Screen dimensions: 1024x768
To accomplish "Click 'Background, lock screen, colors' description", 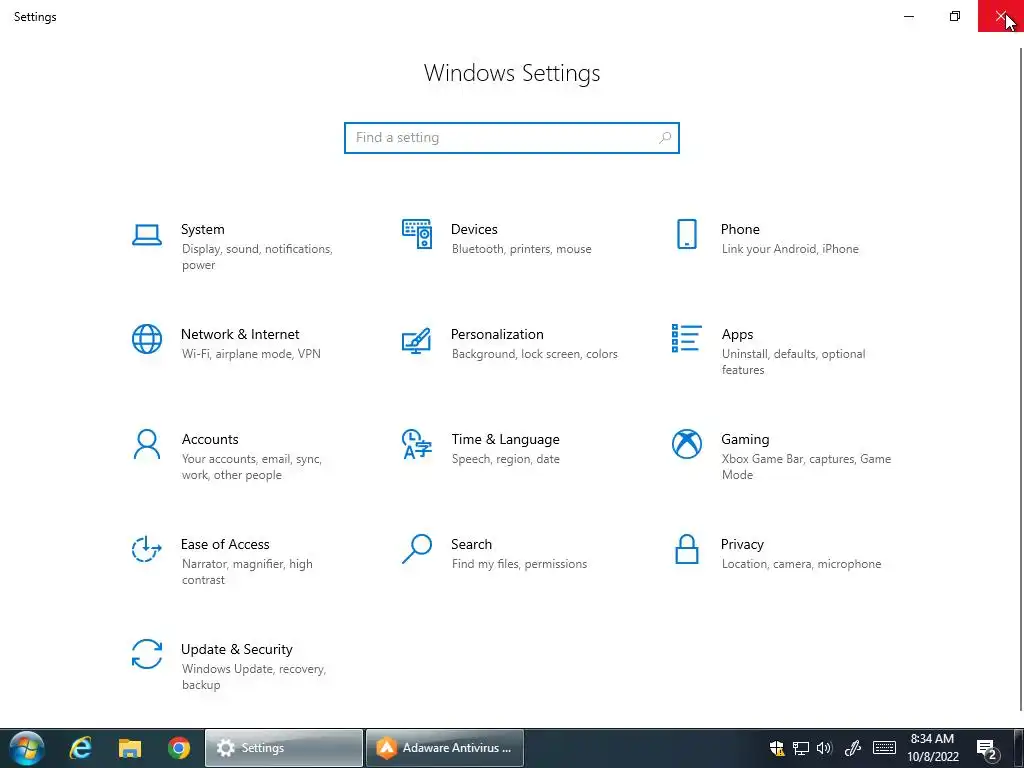I will click(x=534, y=354).
